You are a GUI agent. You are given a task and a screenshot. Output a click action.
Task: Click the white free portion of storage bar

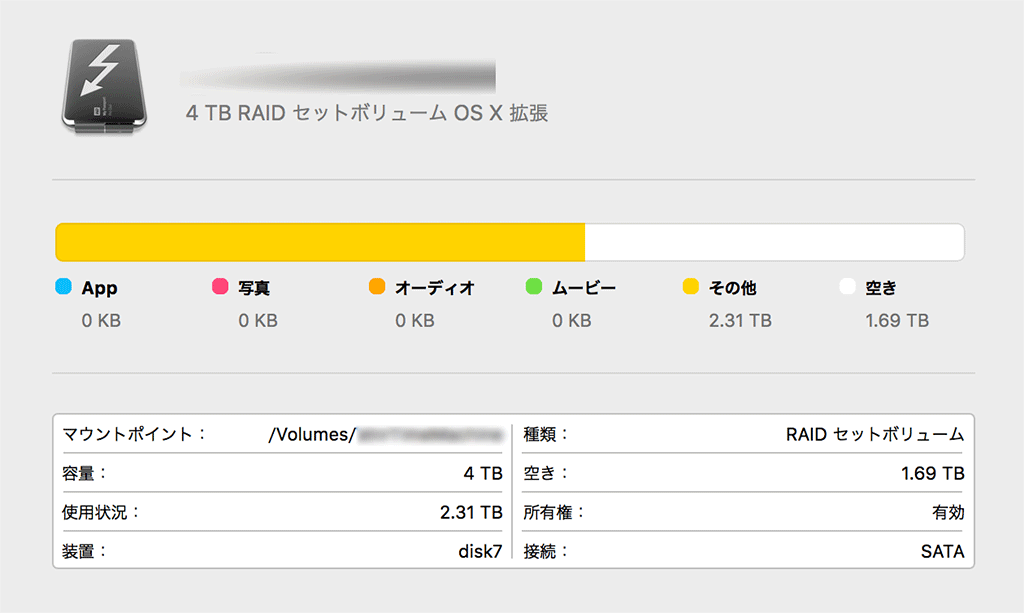pos(773,243)
